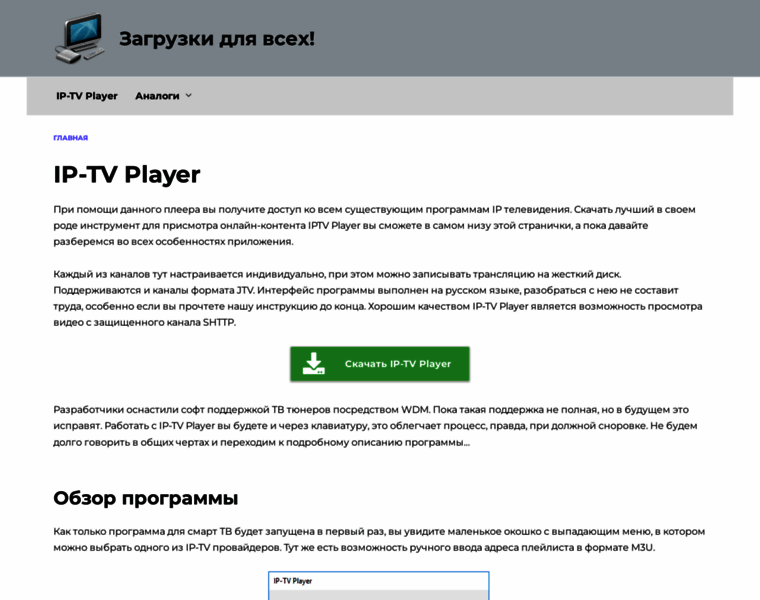Click the download arrow icon on green button
This screenshot has height=600, width=760.
pyautogui.click(x=314, y=363)
